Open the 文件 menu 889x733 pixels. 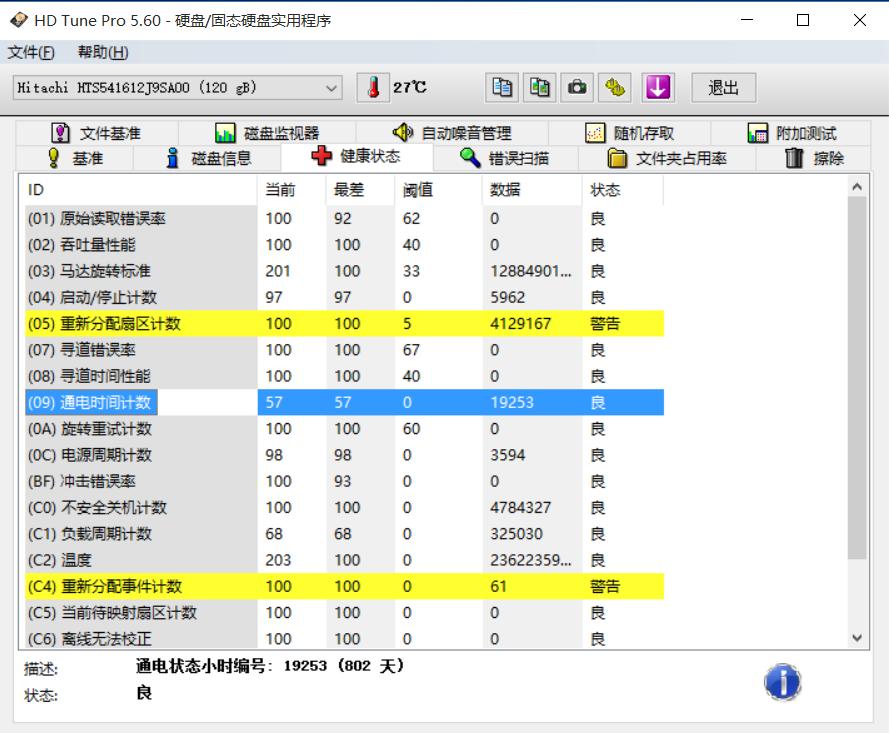click(x=29, y=53)
